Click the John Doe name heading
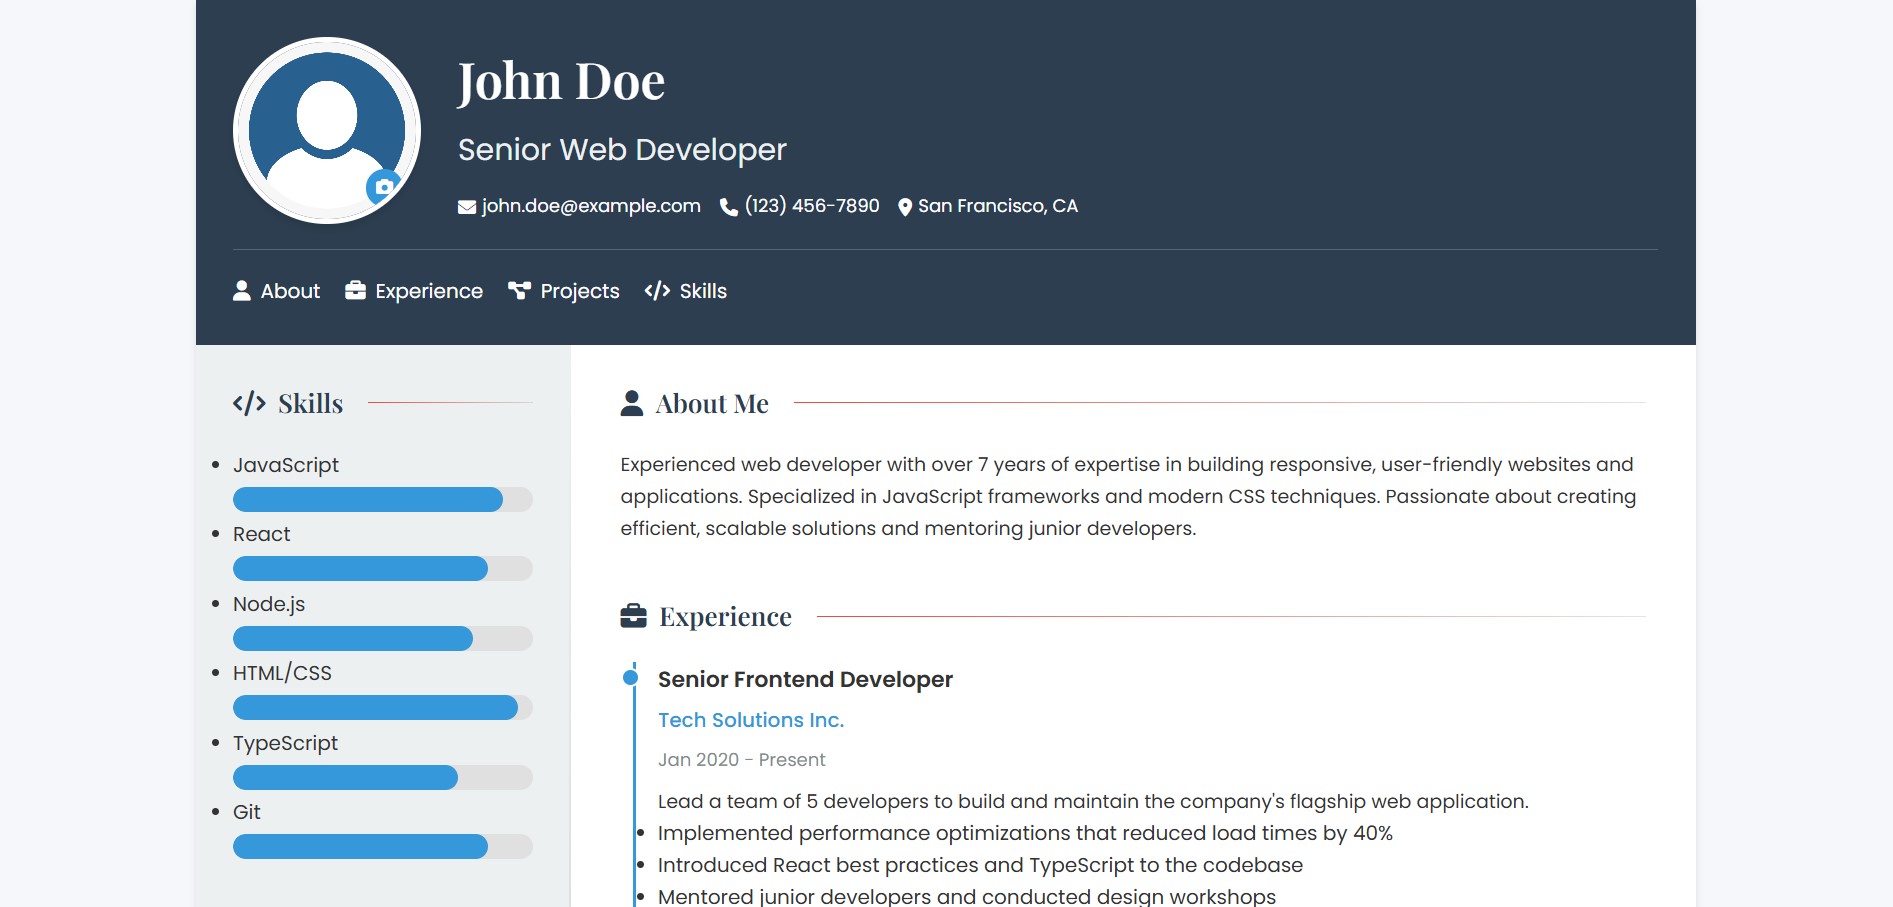1893x907 pixels. [561, 81]
